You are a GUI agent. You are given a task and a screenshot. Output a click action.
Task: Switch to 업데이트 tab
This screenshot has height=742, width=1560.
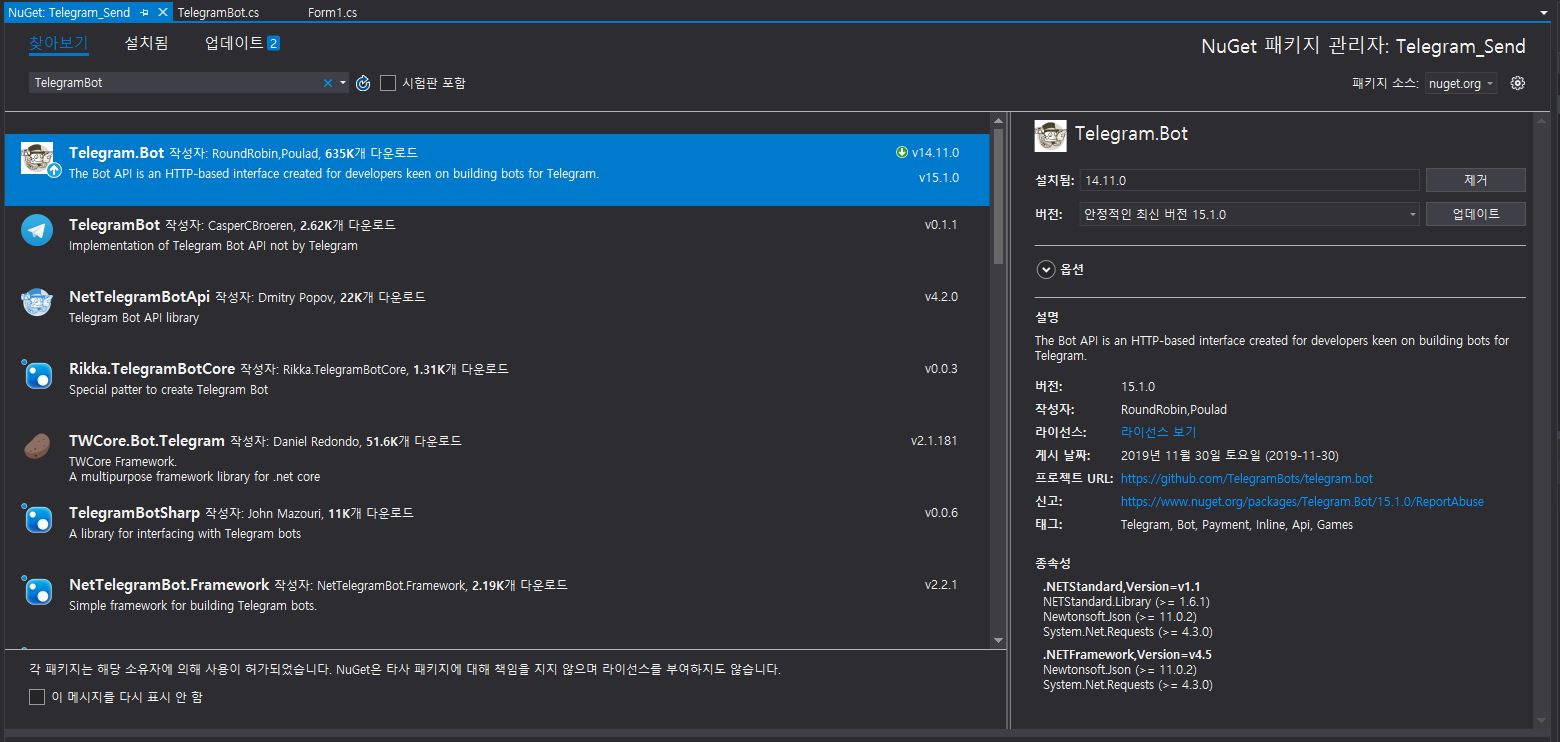point(234,43)
